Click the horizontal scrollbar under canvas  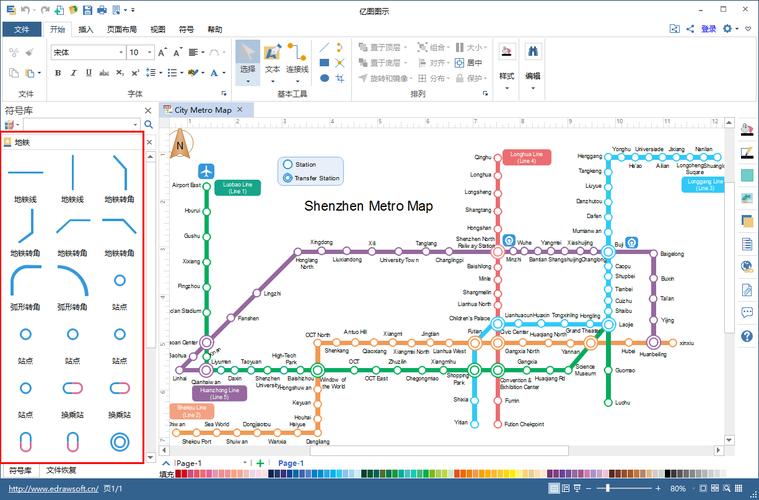pyautogui.click(x=439, y=451)
